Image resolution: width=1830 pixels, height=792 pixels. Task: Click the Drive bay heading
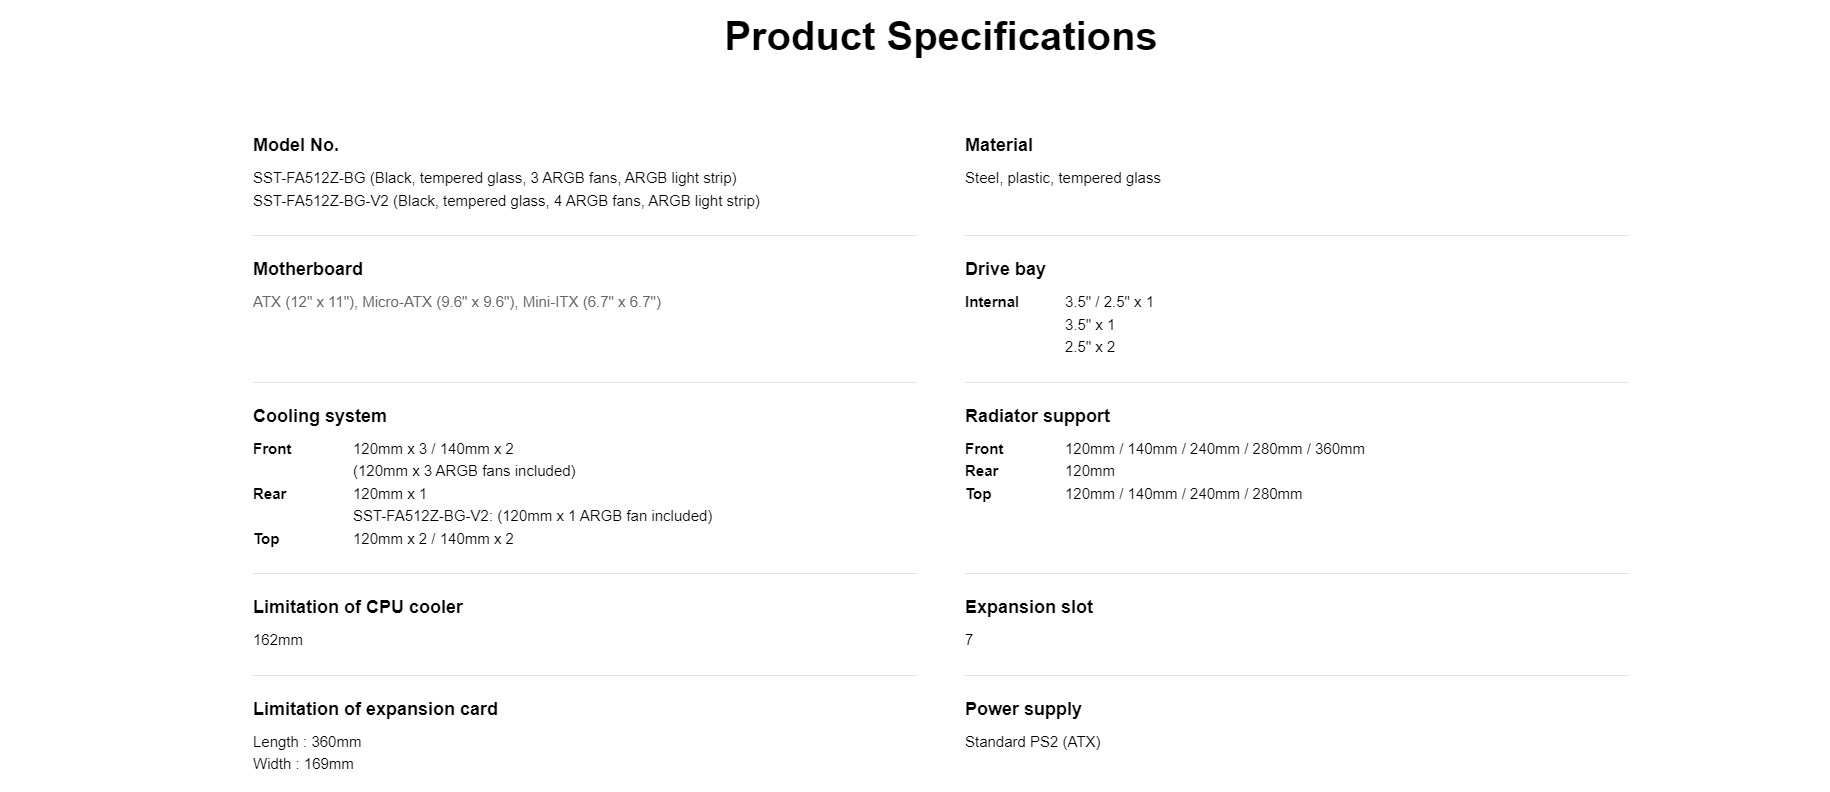1005,269
